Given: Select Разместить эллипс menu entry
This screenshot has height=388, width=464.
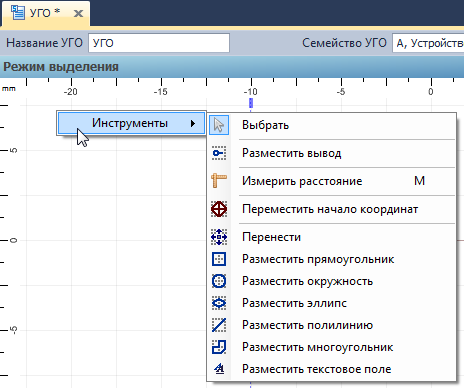Looking at the screenshot, I should (331, 303).
